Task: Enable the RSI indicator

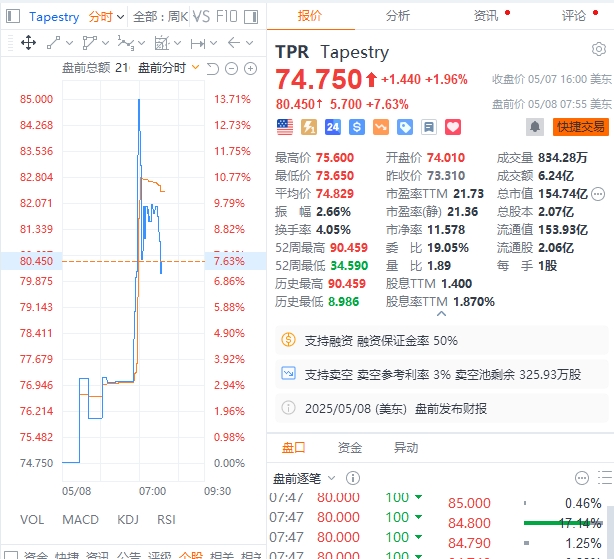Action: point(166,519)
